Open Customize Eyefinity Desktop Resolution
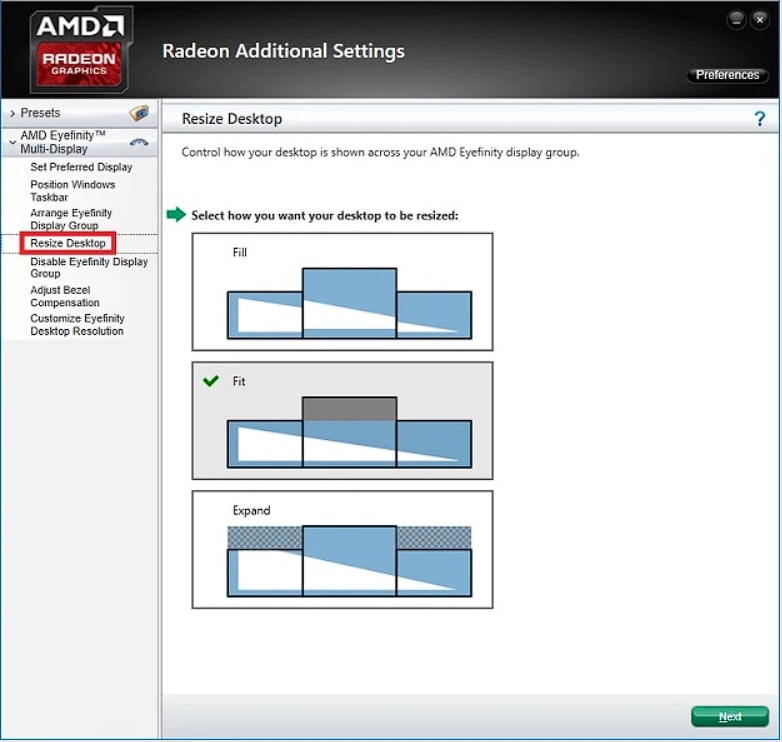Viewport: 782px width, 742px height. pyautogui.click(x=77, y=325)
